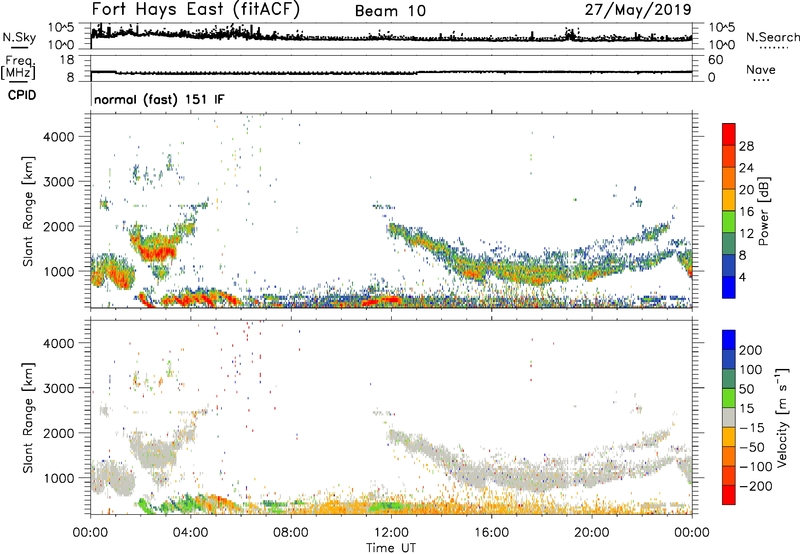Click the "200" value on velocity colorbar
The image size is (800, 554).
[x=751, y=350]
